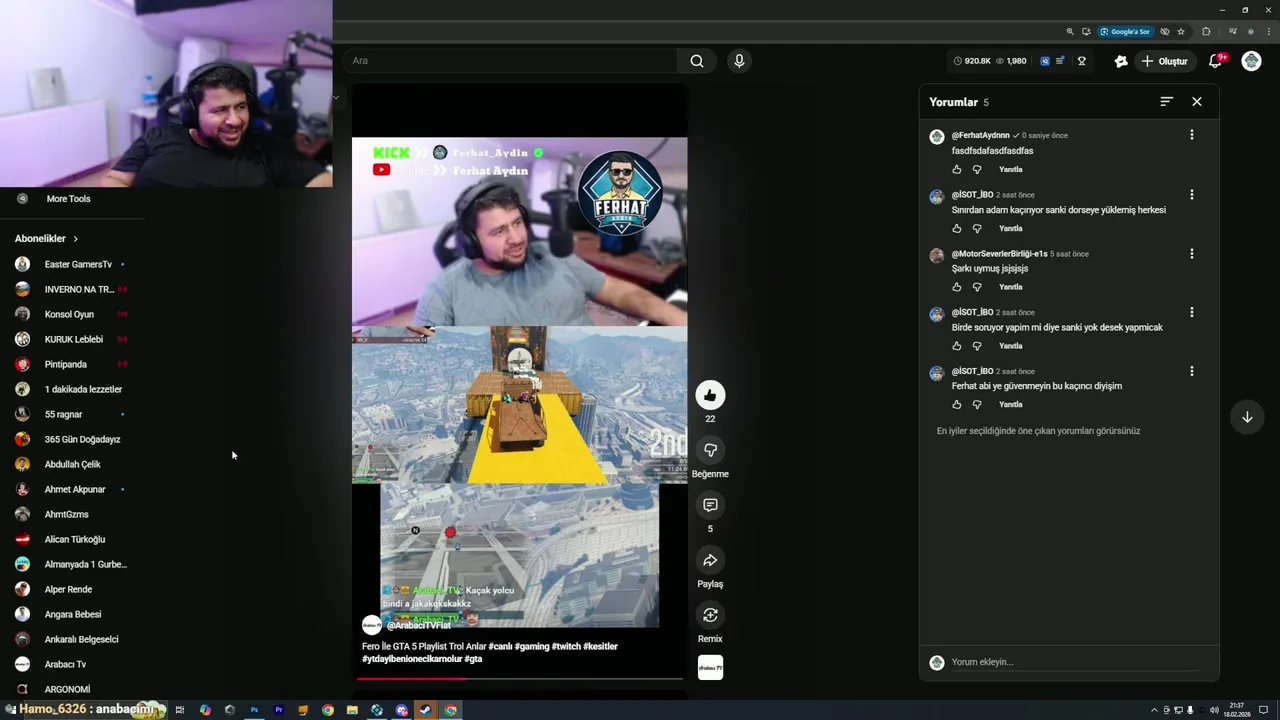Reply to the FerhatAydnnn comment with Yanıtla

[x=1011, y=170]
